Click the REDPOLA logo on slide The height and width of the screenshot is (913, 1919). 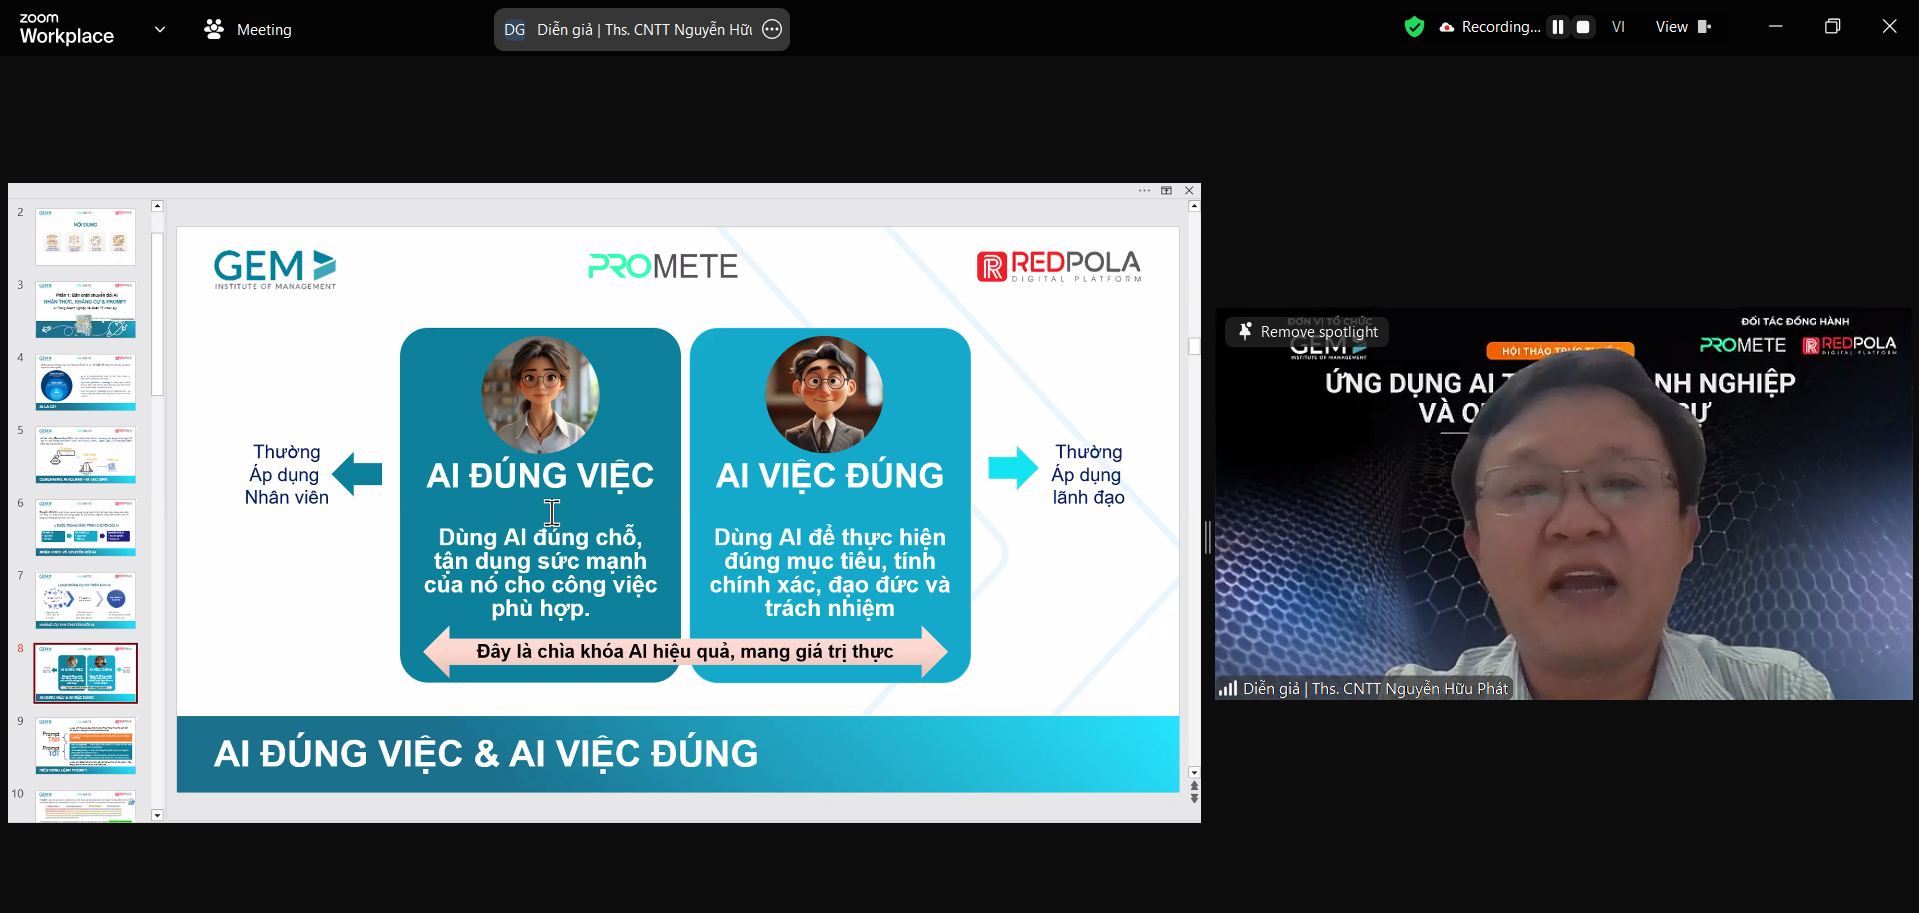(1059, 266)
